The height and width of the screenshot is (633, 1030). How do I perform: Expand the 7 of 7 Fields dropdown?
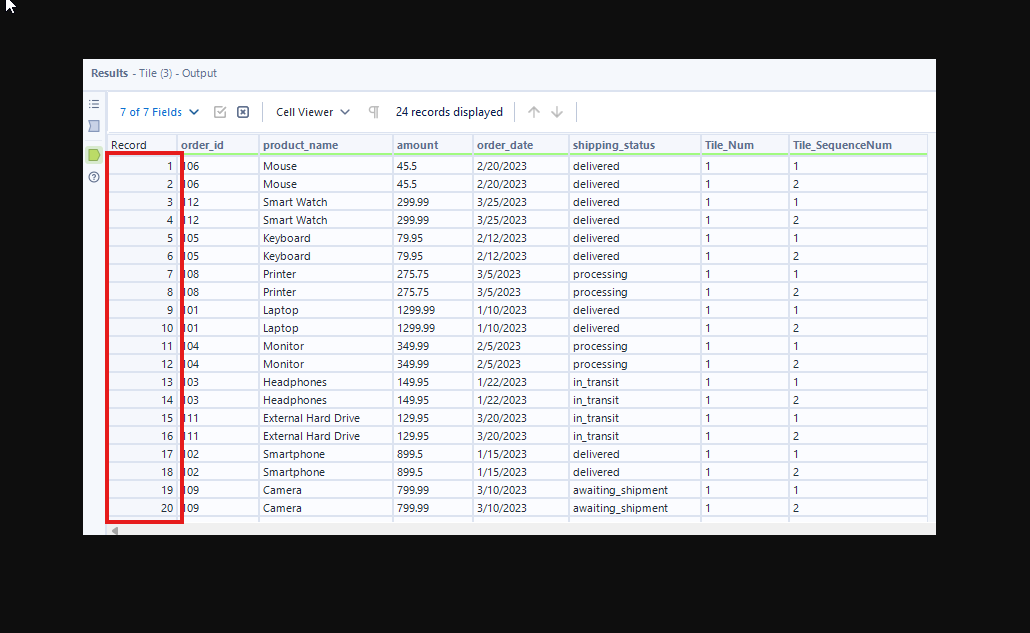pos(159,112)
